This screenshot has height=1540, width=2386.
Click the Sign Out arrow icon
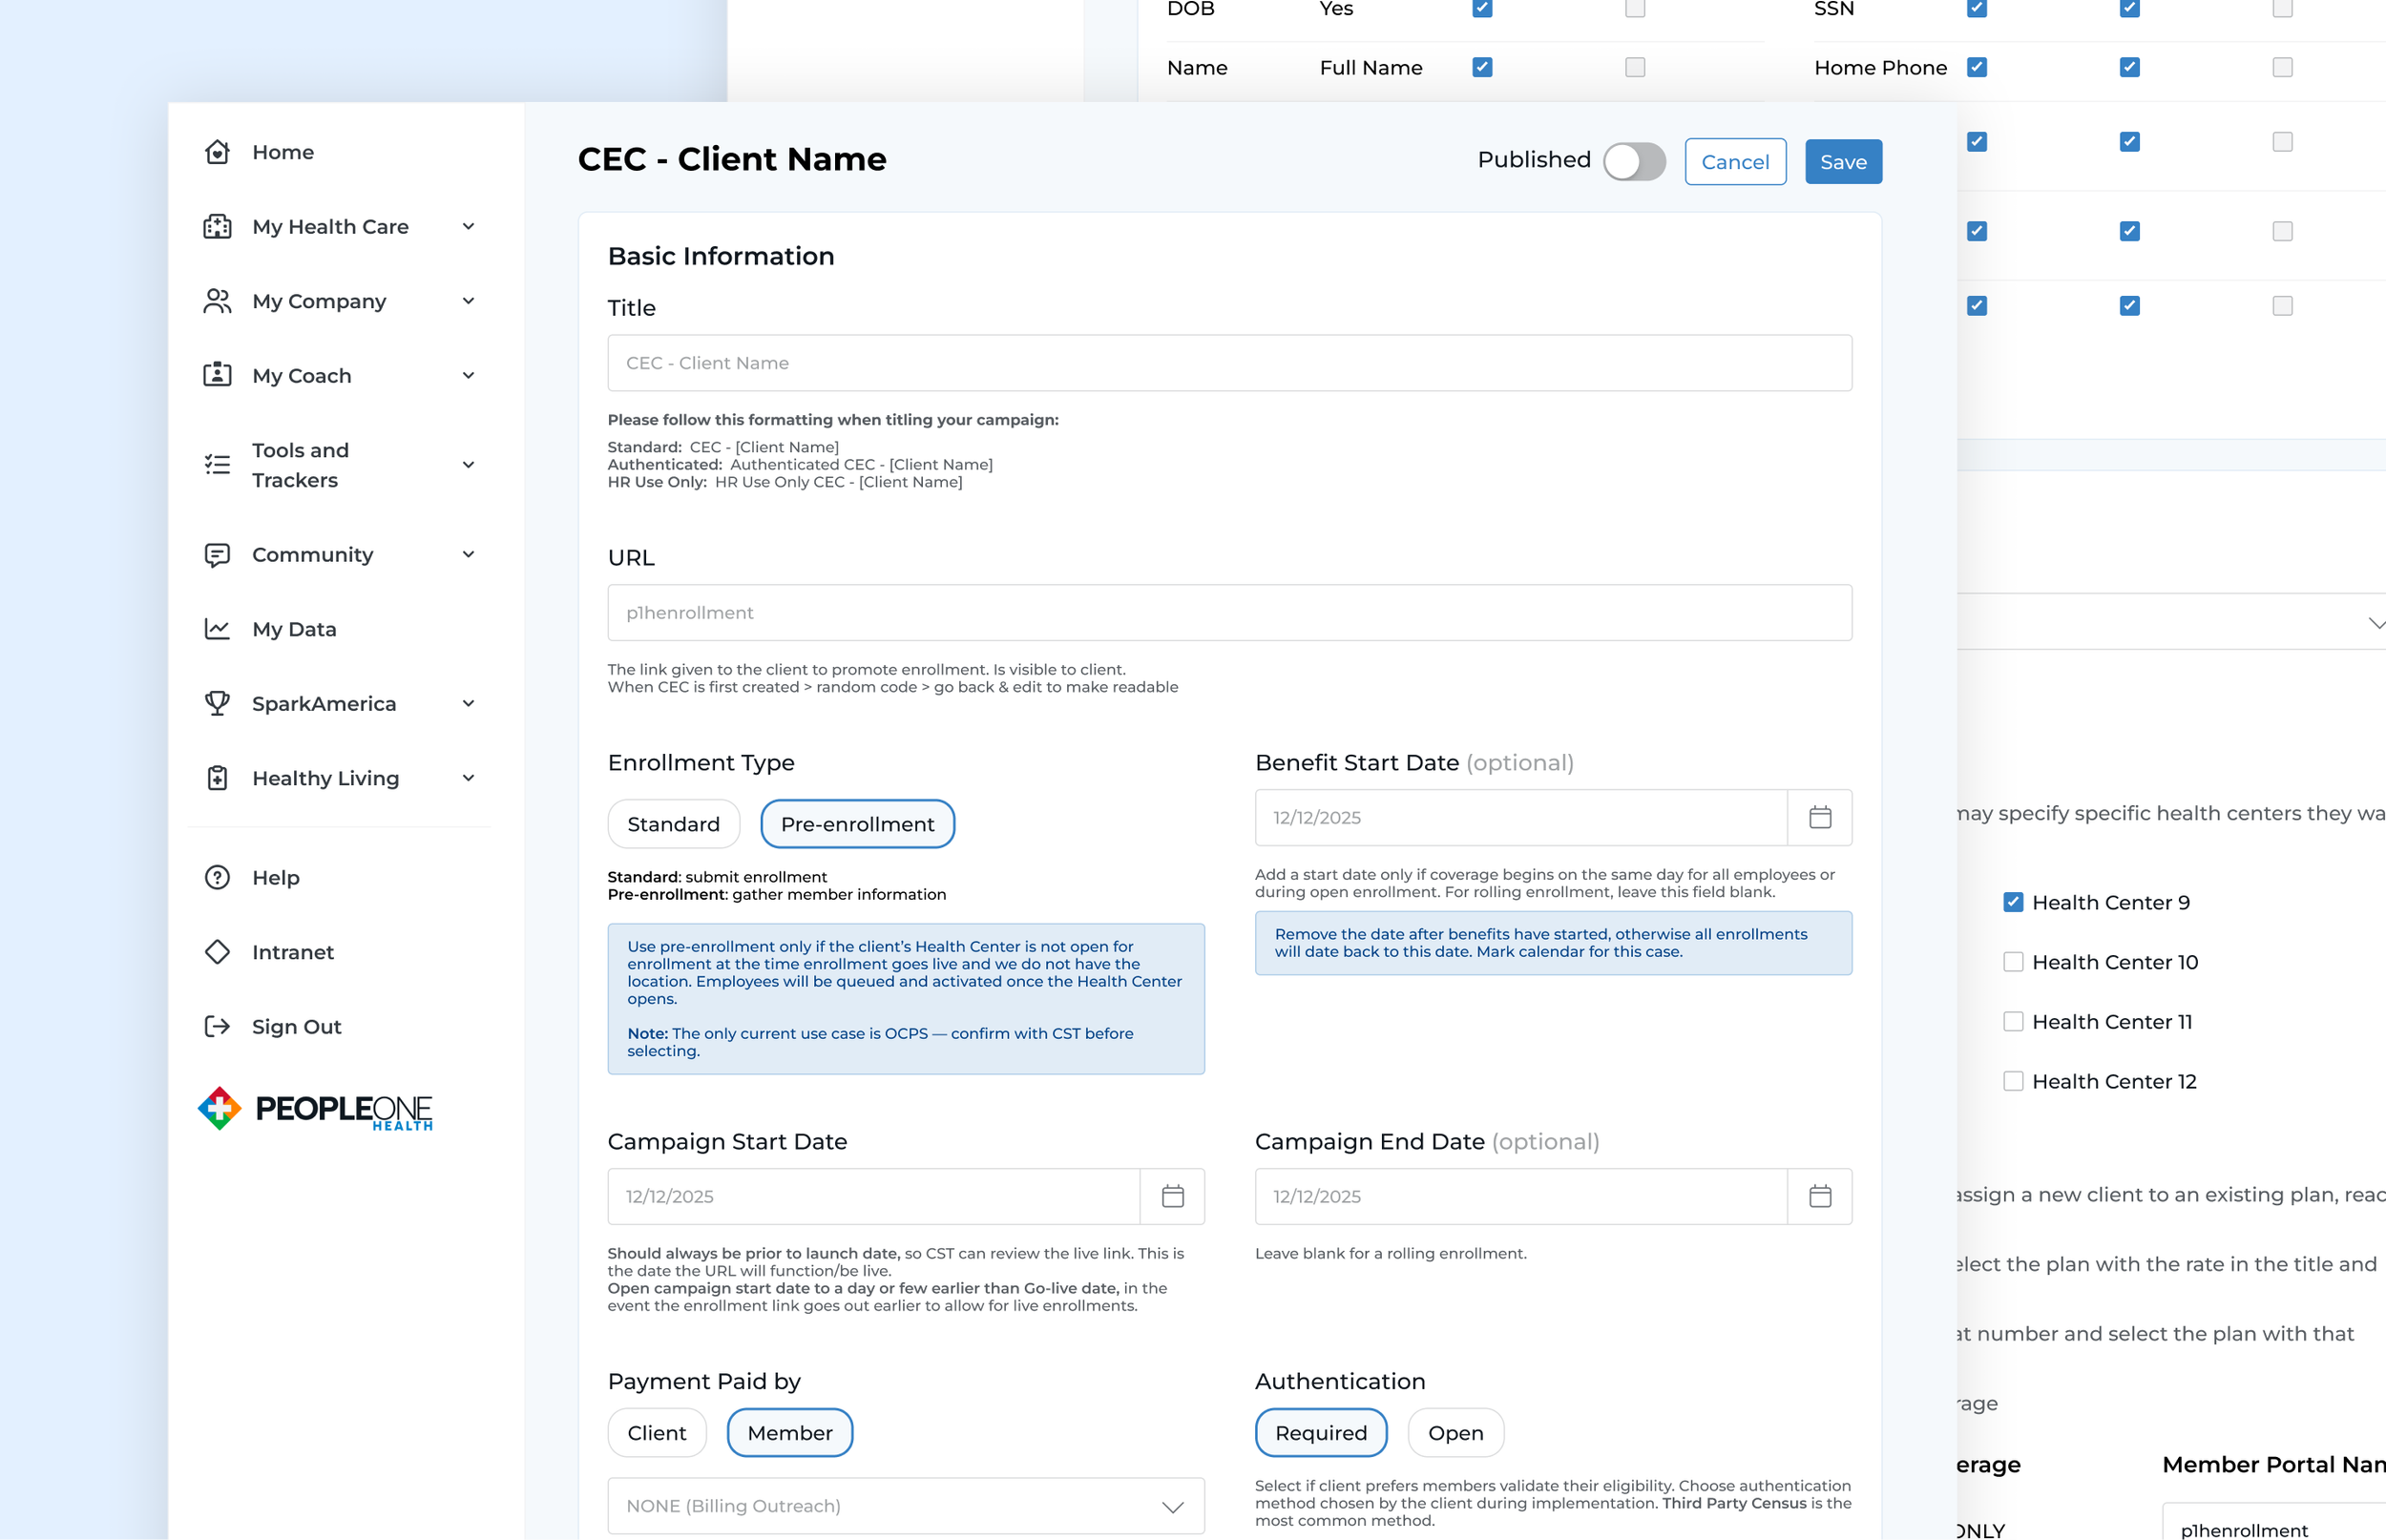pyautogui.click(x=217, y=1026)
